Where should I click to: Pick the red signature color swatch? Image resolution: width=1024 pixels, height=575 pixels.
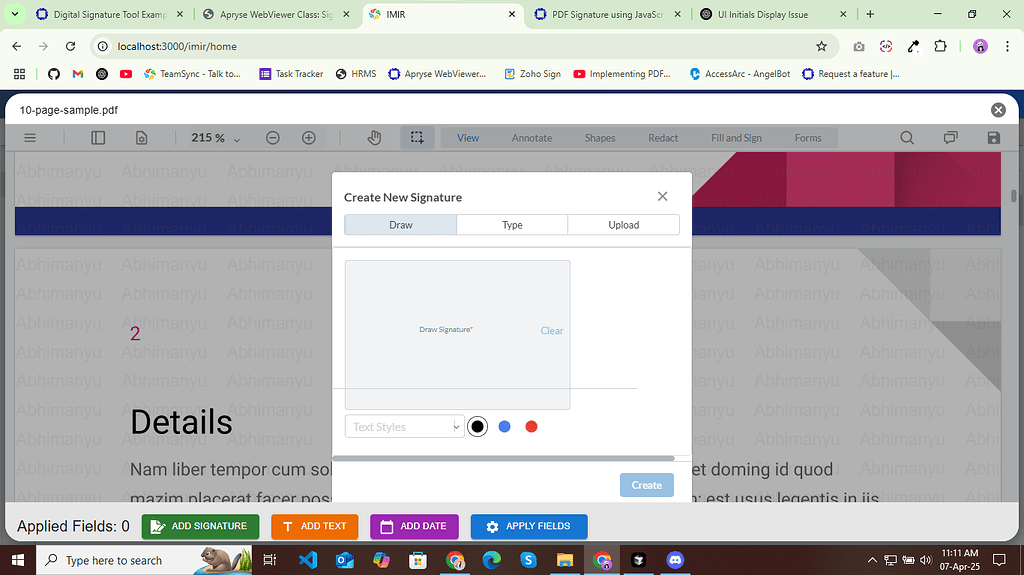(x=532, y=427)
